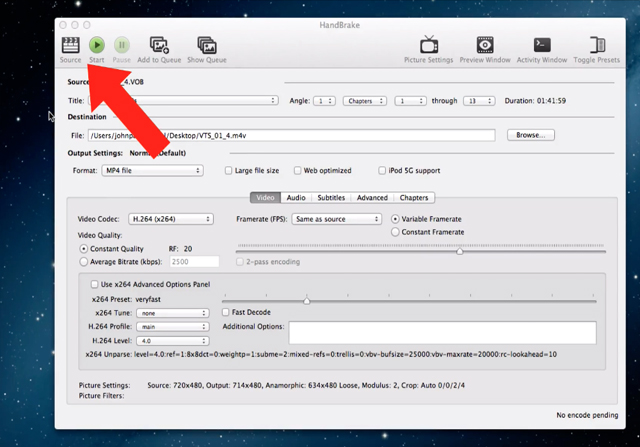Enable iPod 5G support checkbox
640x447 pixels.
click(x=382, y=171)
